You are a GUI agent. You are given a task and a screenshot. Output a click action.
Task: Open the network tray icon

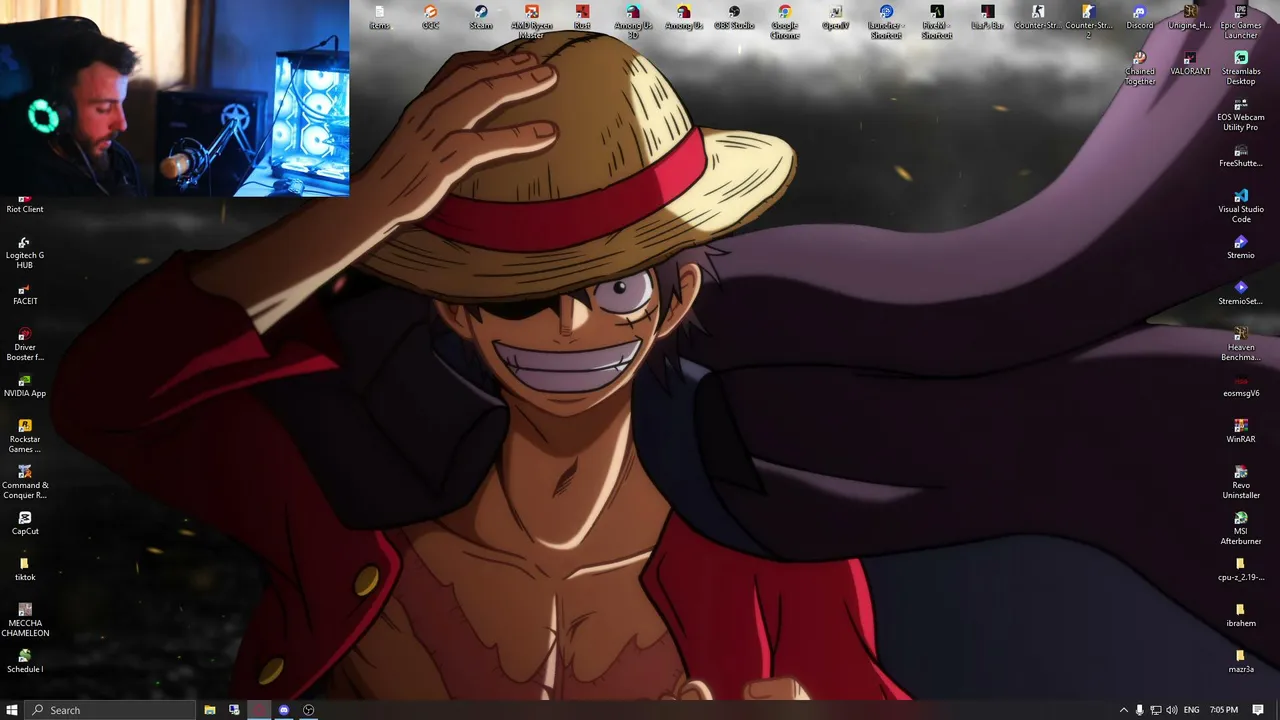pyautogui.click(x=1156, y=710)
